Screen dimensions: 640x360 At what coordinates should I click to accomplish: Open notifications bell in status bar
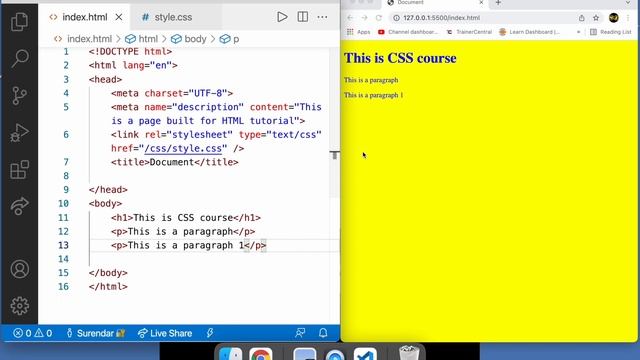323,333
